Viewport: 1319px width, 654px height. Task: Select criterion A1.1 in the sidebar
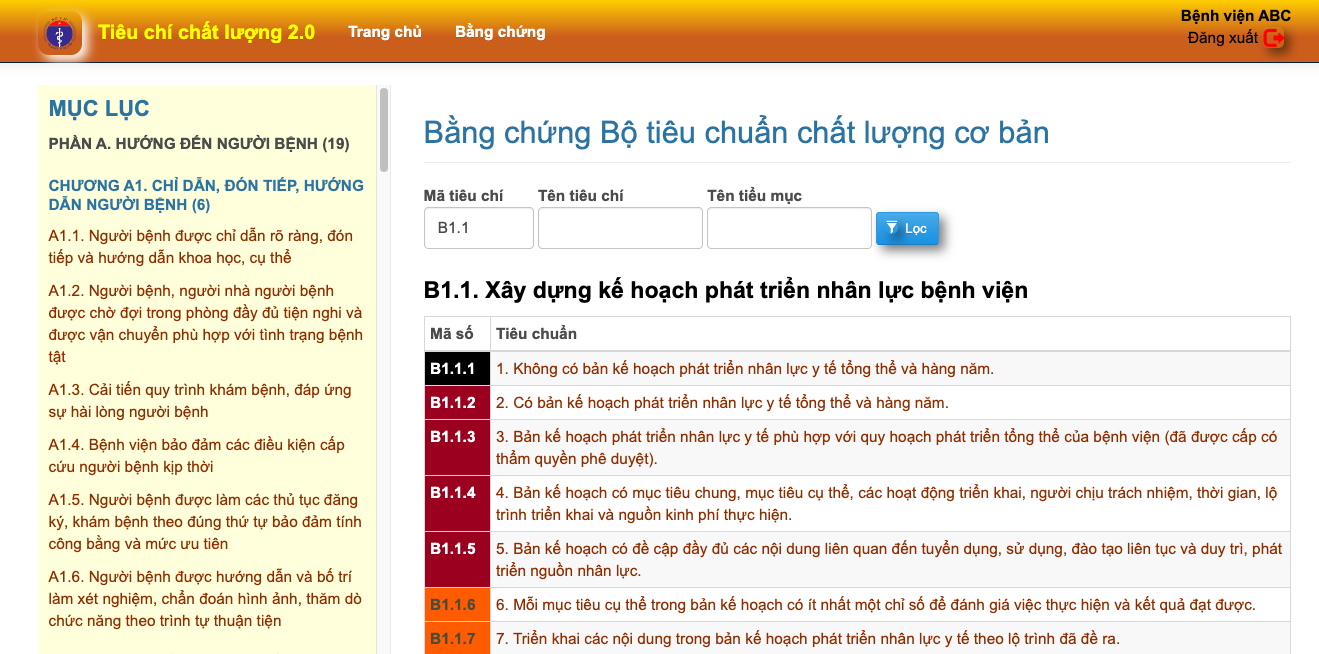tap(200, 247)
